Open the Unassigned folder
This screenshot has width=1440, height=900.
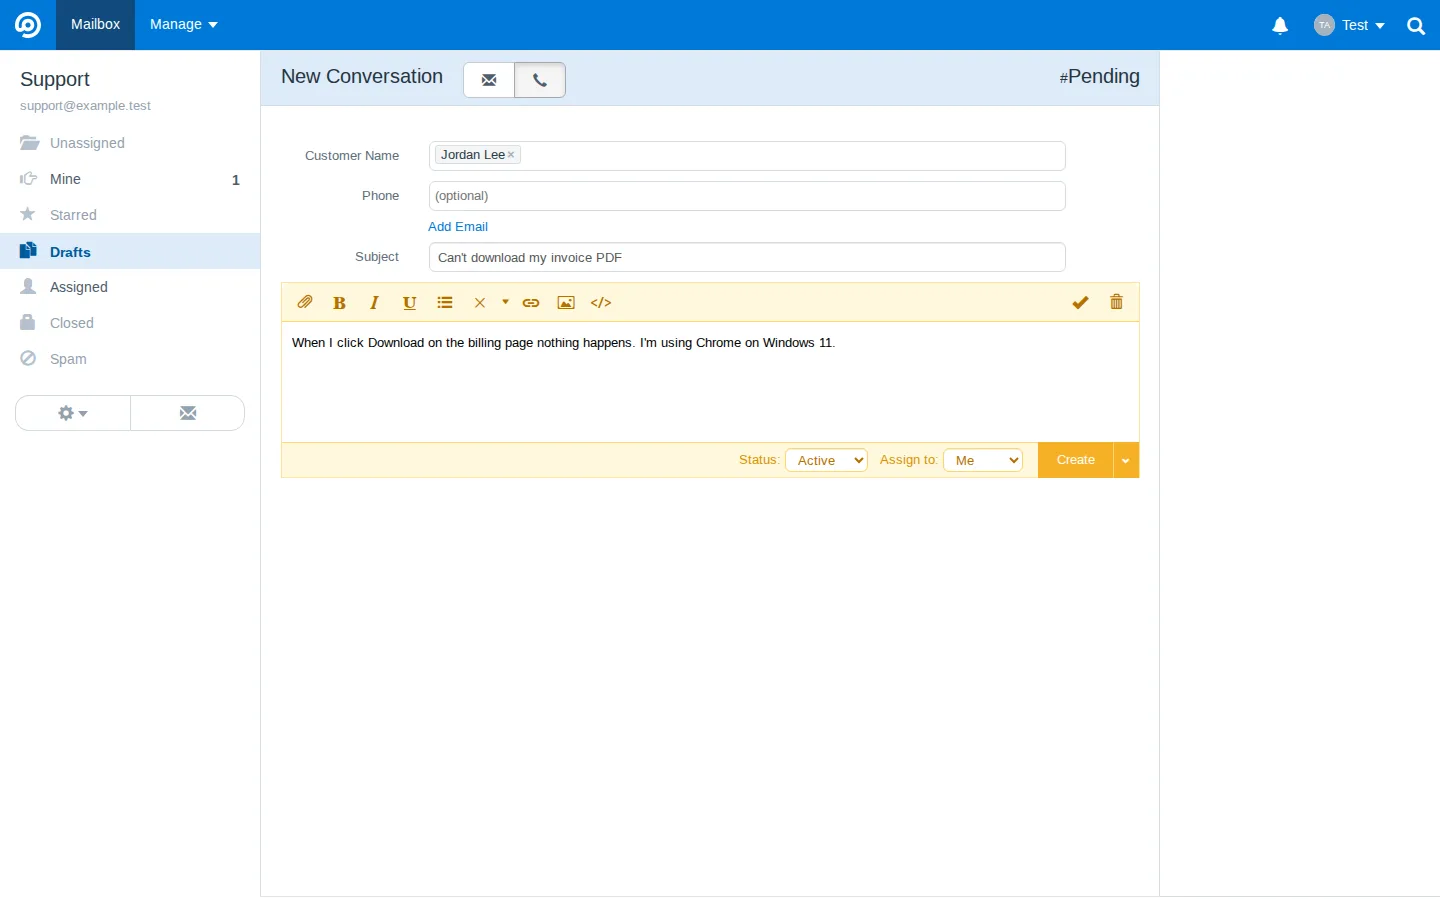130,143
